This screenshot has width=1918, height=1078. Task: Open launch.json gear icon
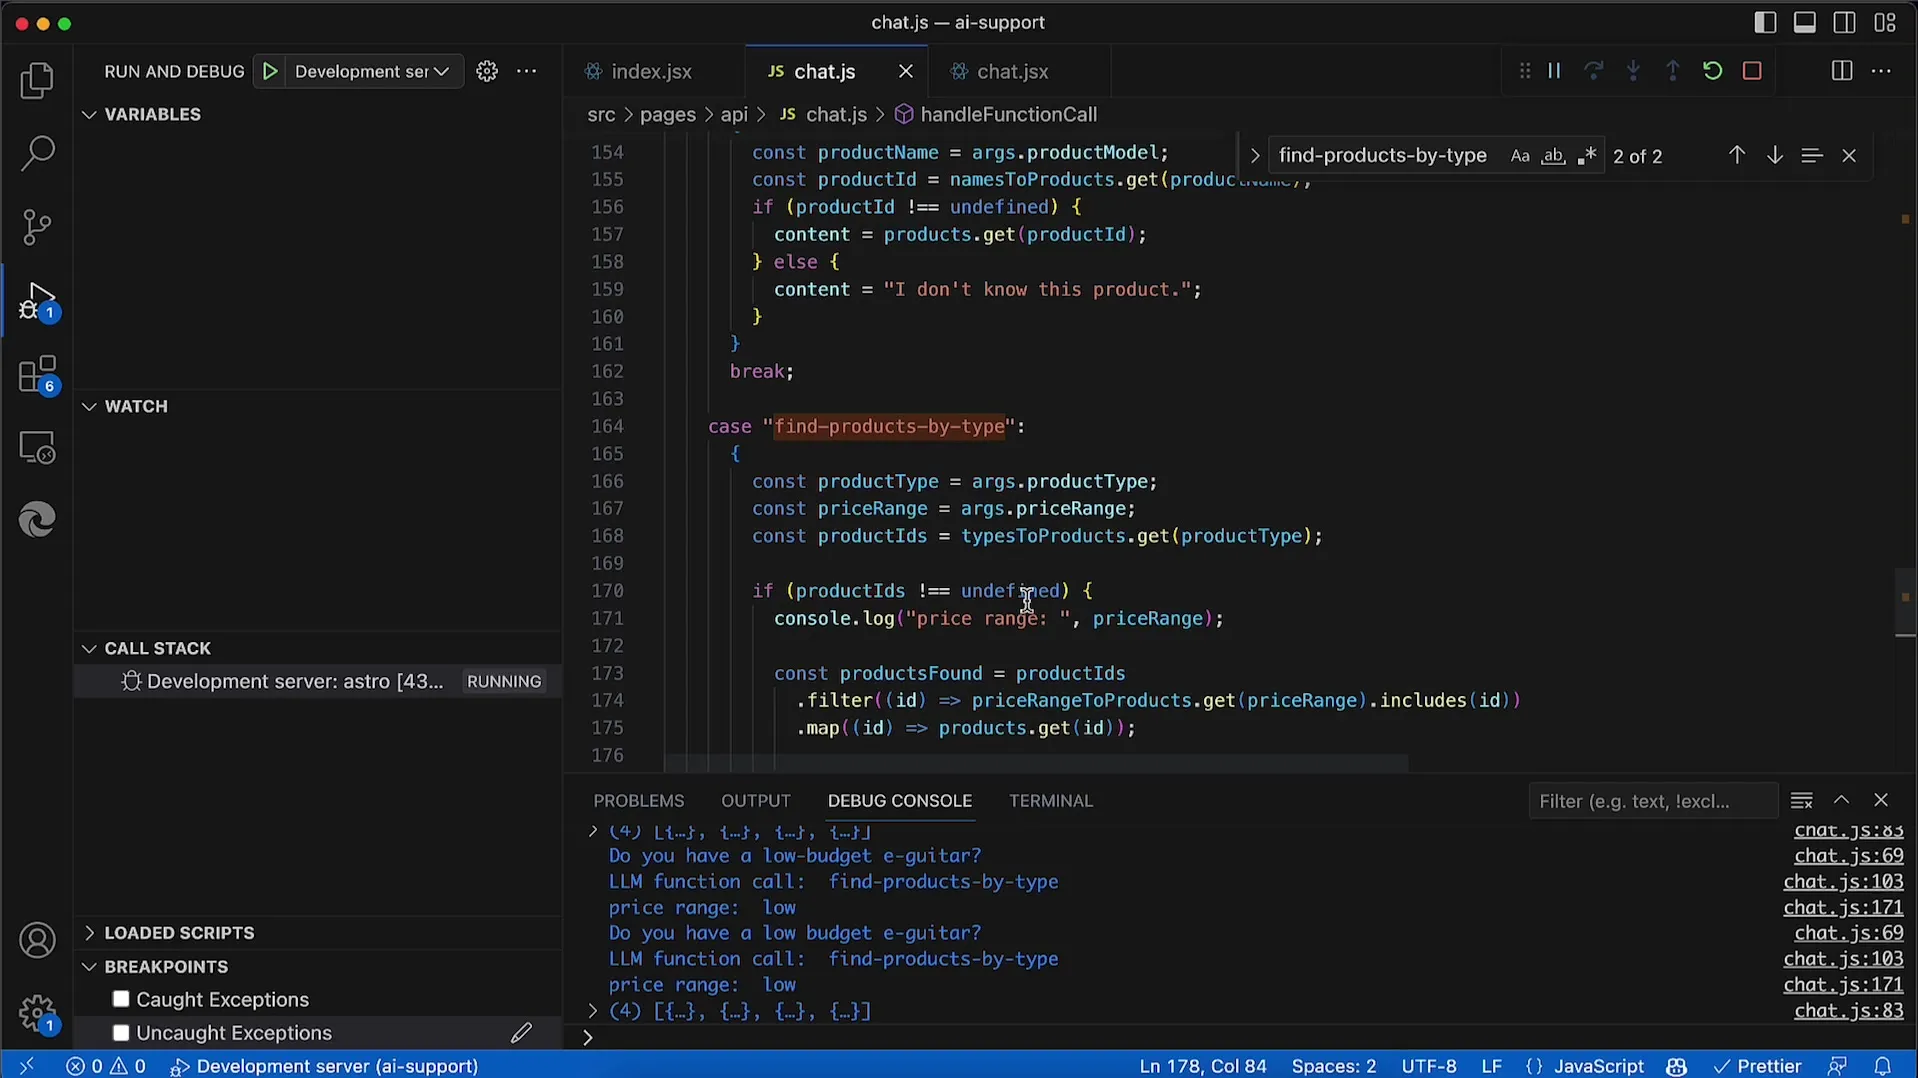point(487,71)
